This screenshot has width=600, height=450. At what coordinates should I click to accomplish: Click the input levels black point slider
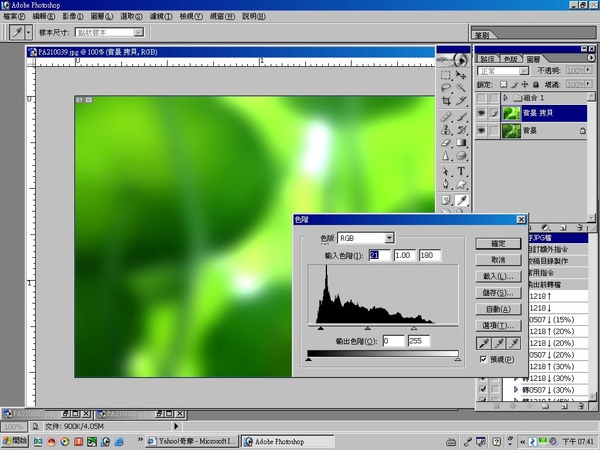coord(321,328)
